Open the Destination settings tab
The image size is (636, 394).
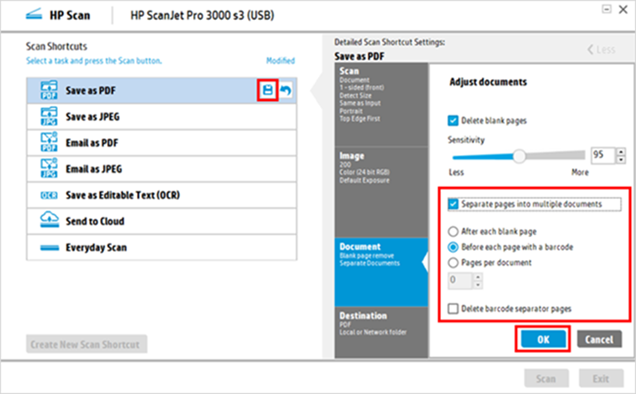tap(381, 332)
